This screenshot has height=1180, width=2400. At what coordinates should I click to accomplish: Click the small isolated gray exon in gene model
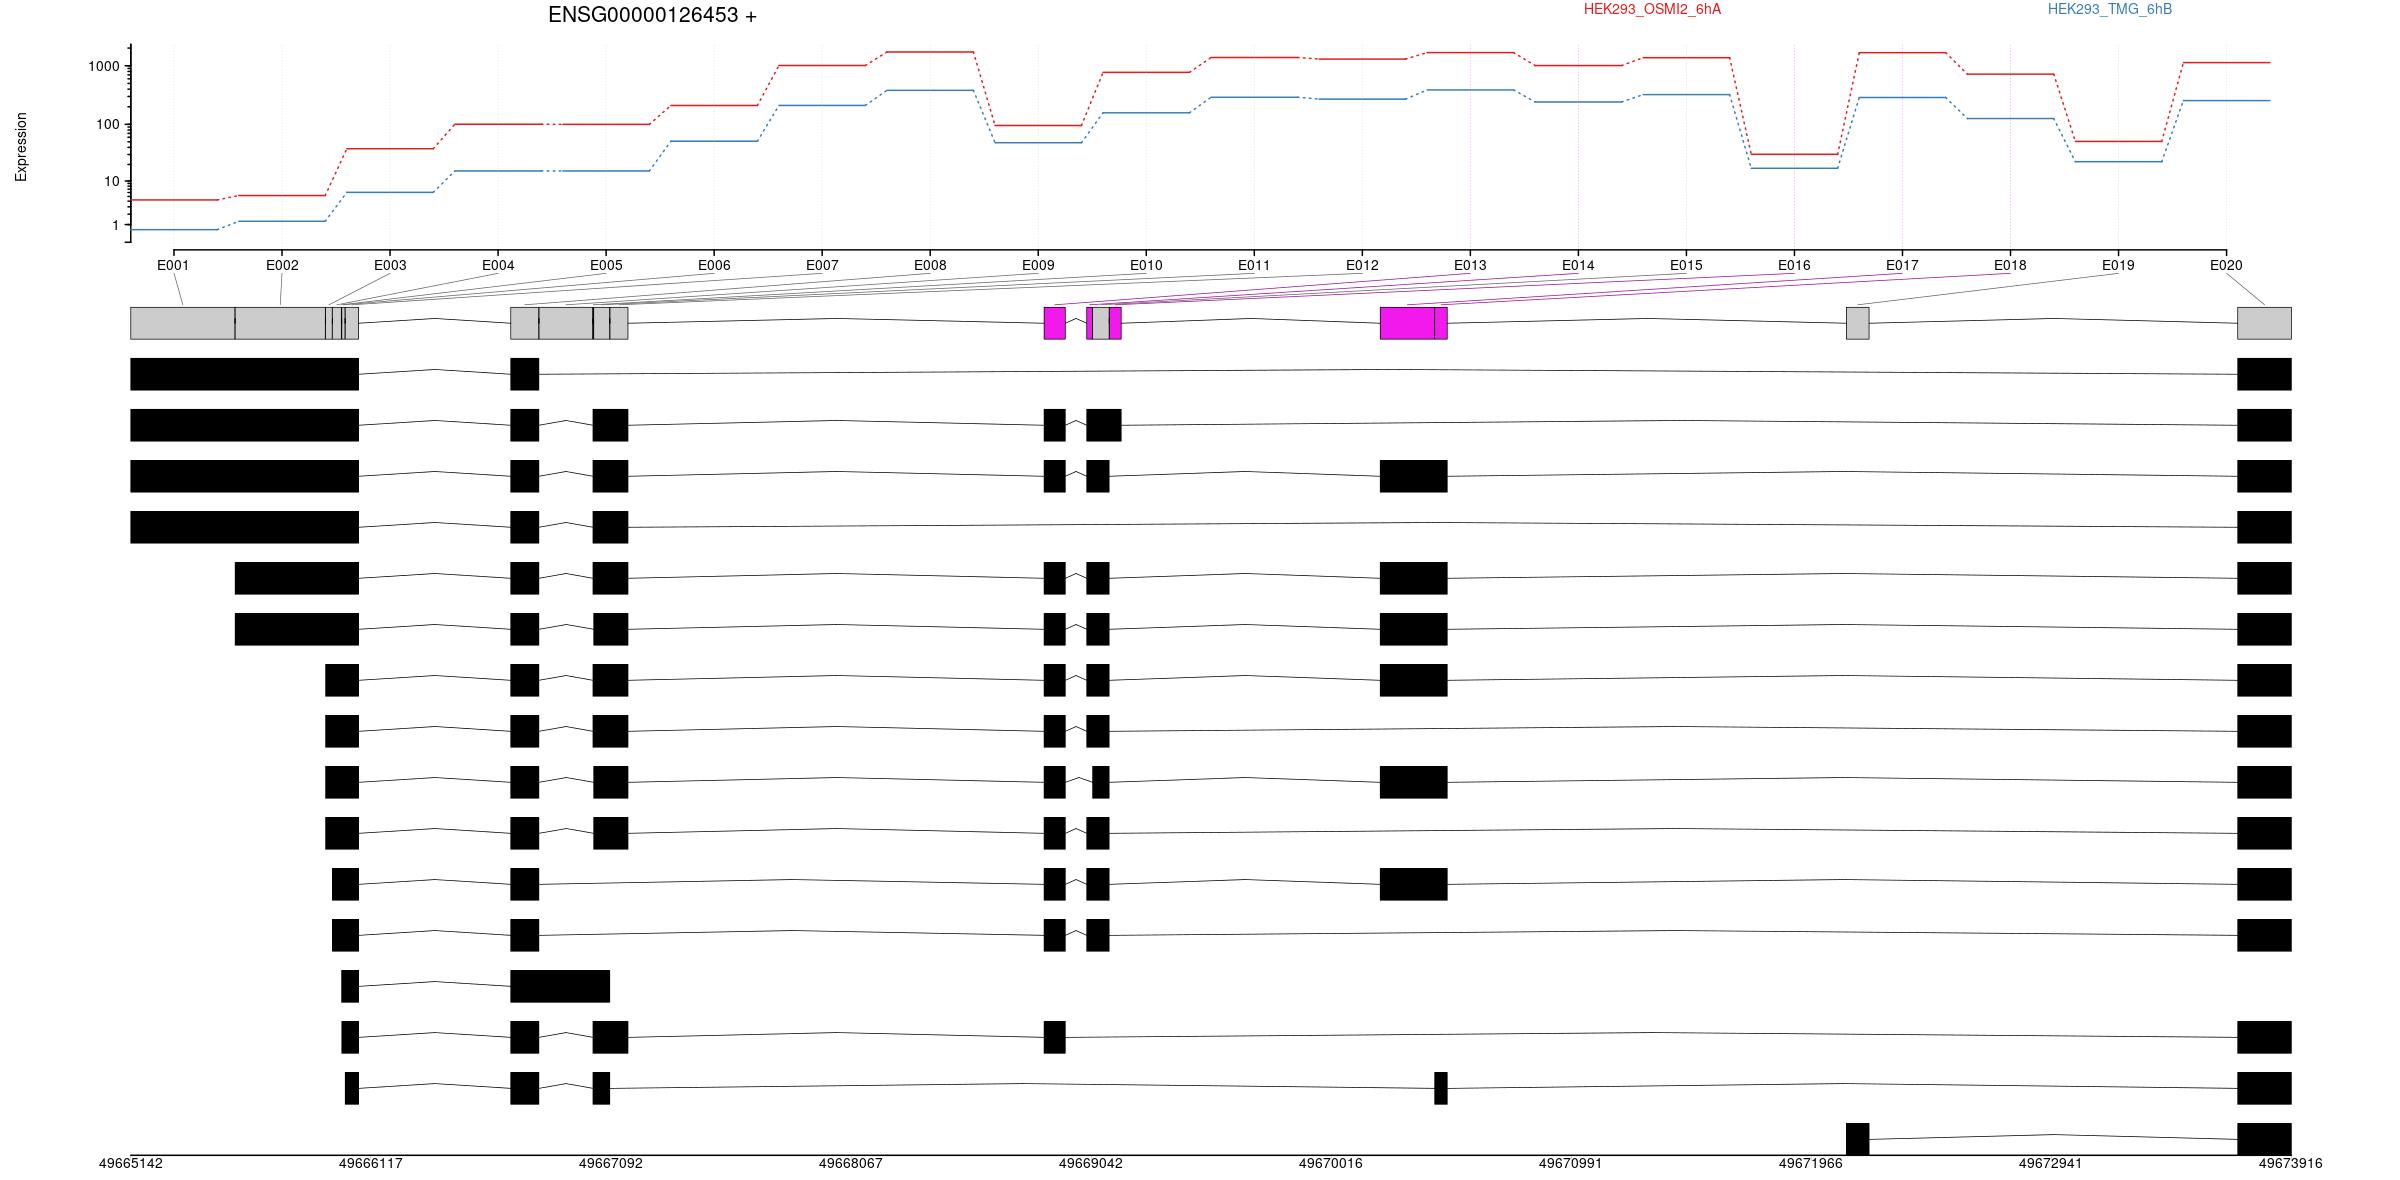[1857, 323]
